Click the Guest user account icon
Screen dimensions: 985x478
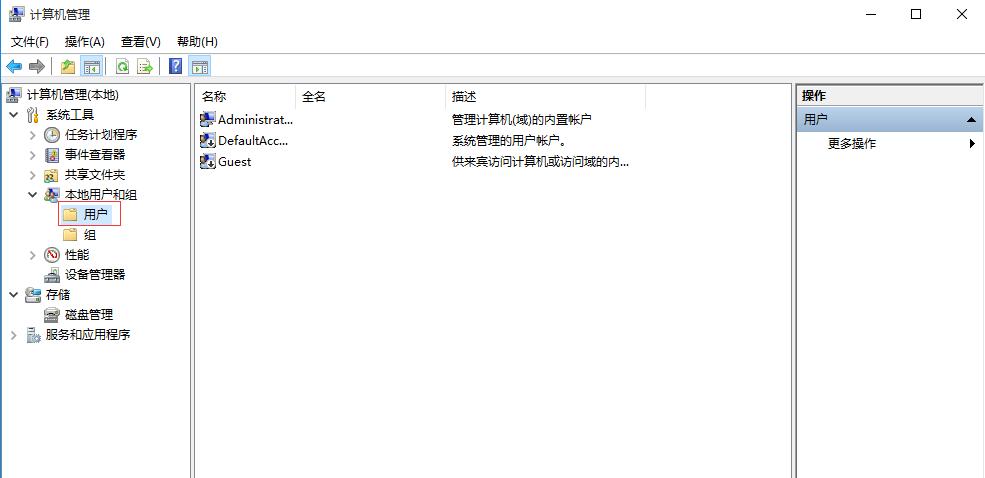point(207,161)
